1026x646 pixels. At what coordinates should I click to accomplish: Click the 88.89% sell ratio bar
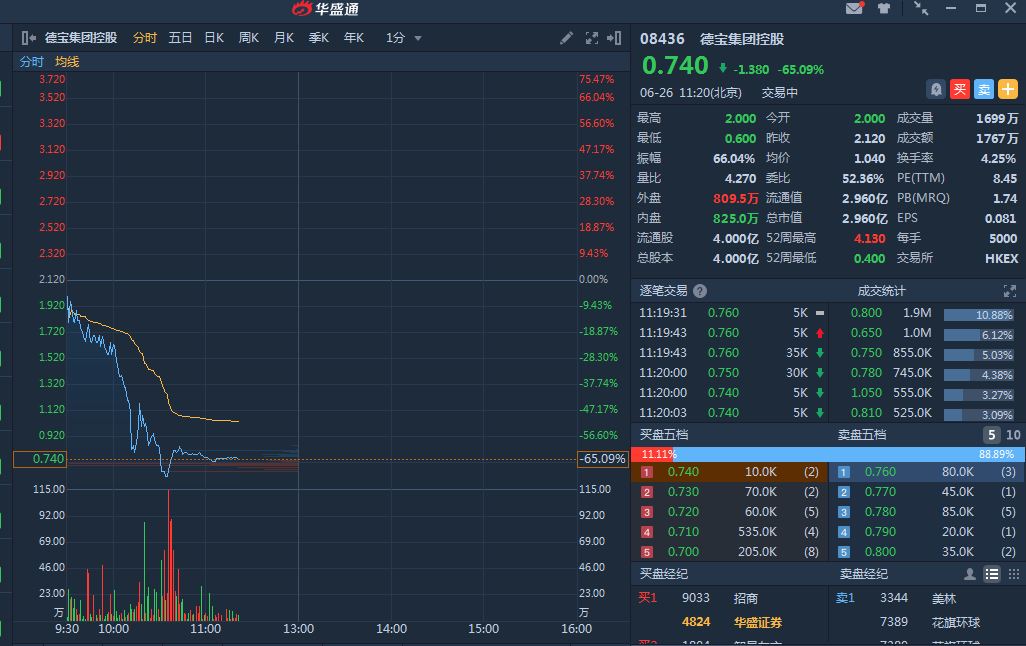coord(850,454)
